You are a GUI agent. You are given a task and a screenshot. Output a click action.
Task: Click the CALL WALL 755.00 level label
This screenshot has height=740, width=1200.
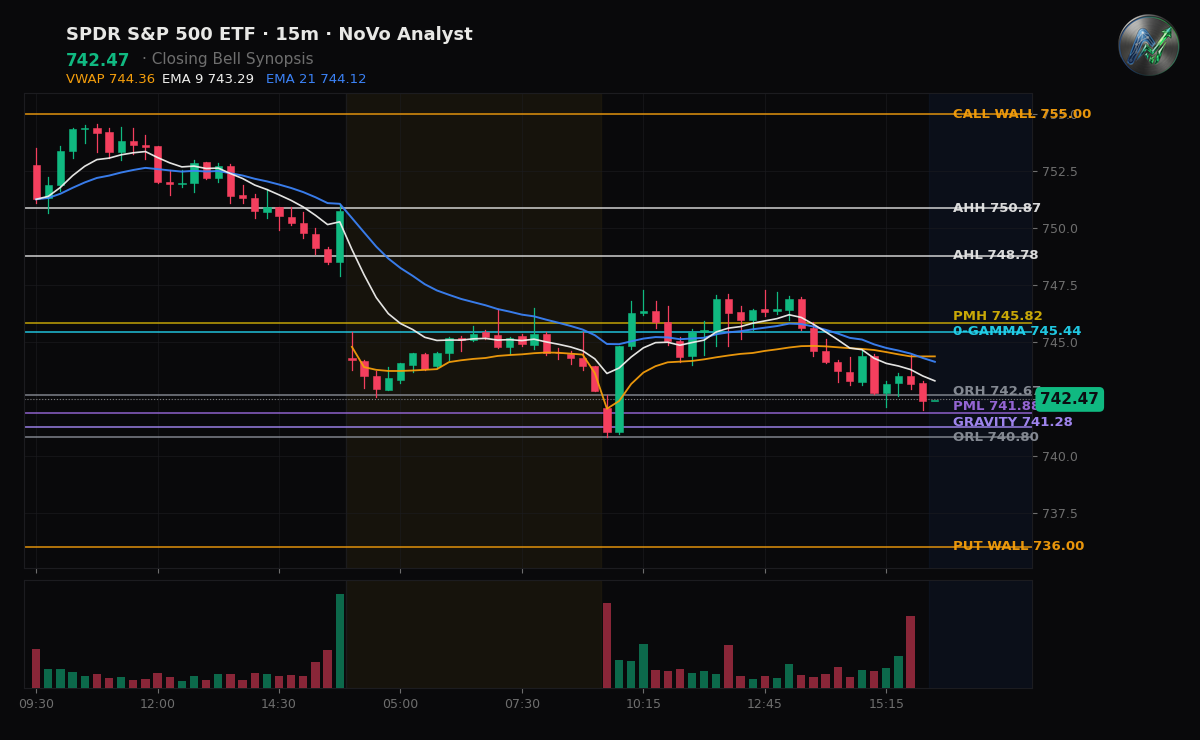click(x=1022, y=114)
